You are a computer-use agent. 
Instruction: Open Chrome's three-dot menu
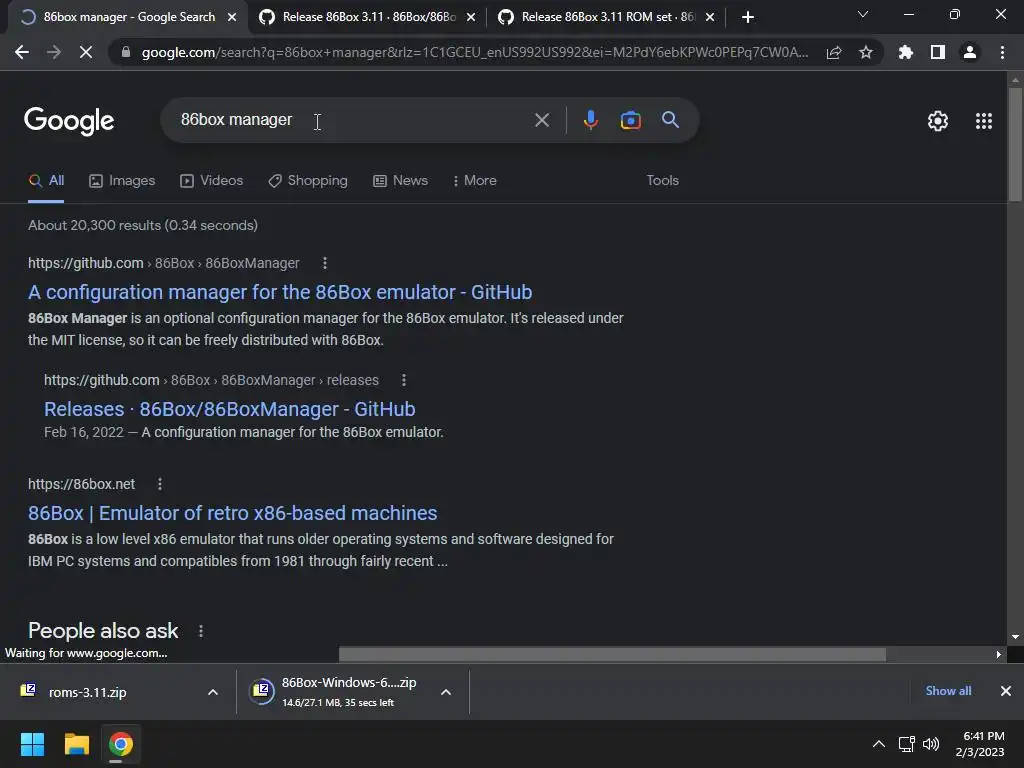(x=1002, y=52)
